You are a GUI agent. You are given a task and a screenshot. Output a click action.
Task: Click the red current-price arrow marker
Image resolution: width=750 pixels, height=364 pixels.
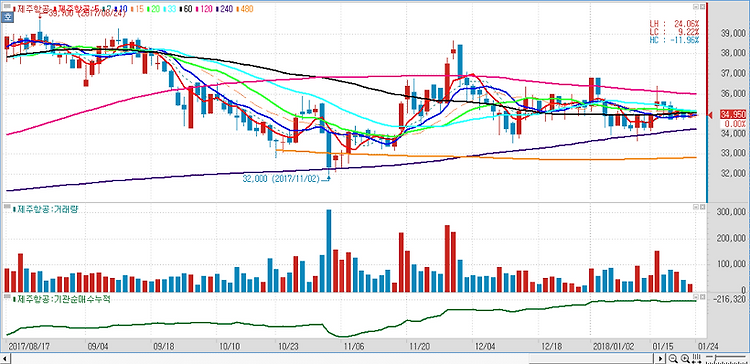click(x=710, y=115)
